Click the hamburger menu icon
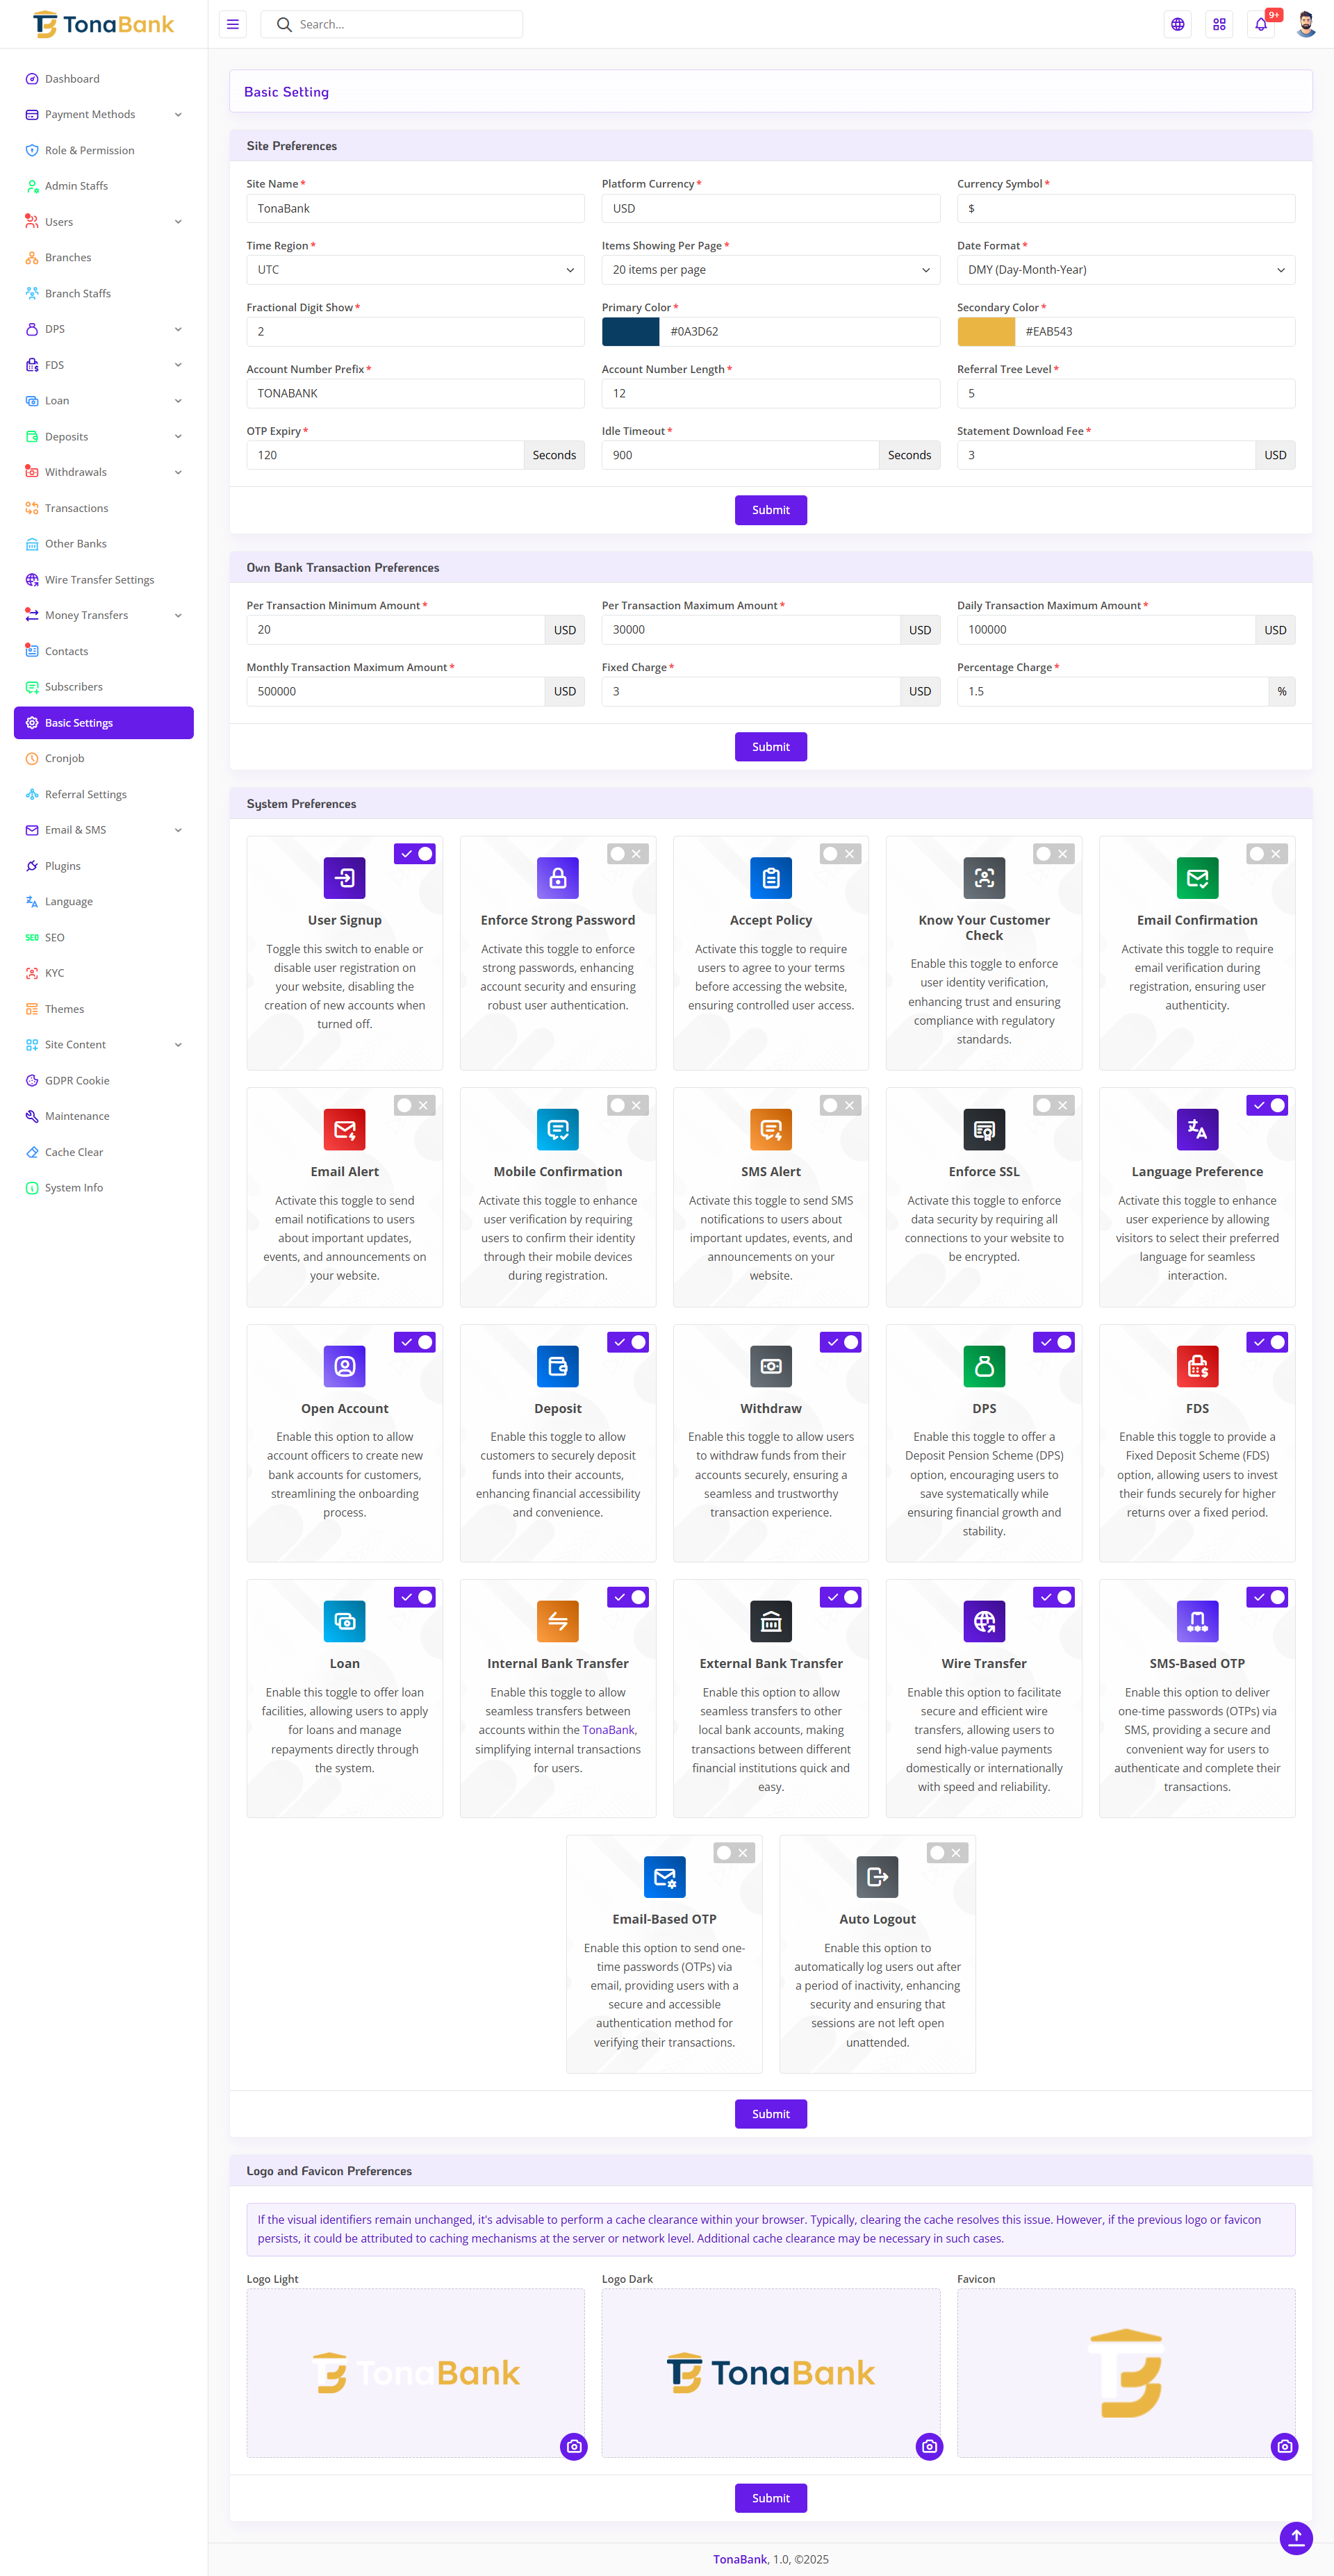 coord(233,25)
